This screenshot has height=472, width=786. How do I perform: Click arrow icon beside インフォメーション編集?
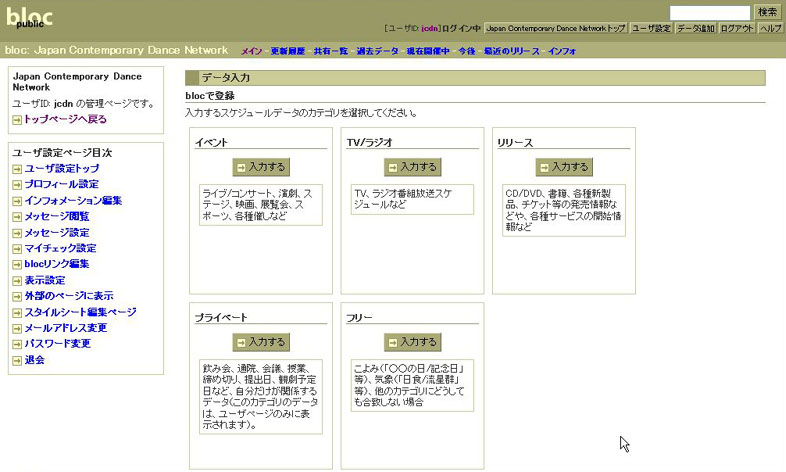[17, 201]
